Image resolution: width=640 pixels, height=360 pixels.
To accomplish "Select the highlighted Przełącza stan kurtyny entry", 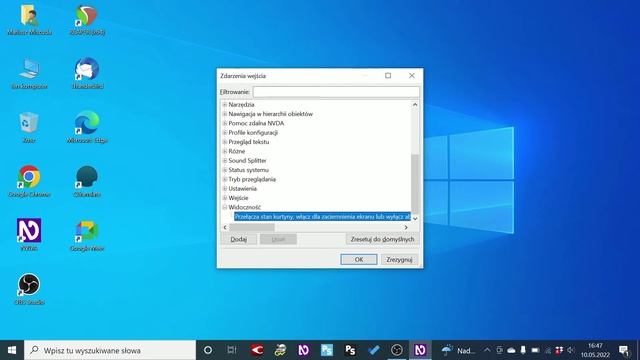I will pyautogui.click(x=322, y=217).
